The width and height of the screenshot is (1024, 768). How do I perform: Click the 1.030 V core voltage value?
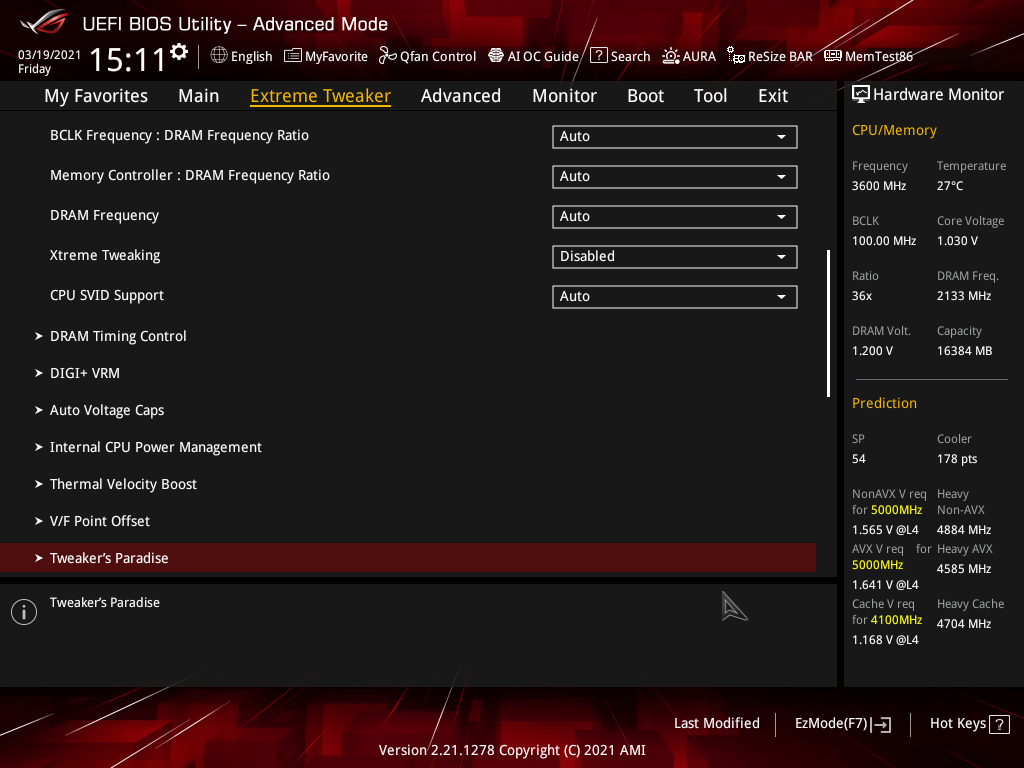tap(957, 241)
